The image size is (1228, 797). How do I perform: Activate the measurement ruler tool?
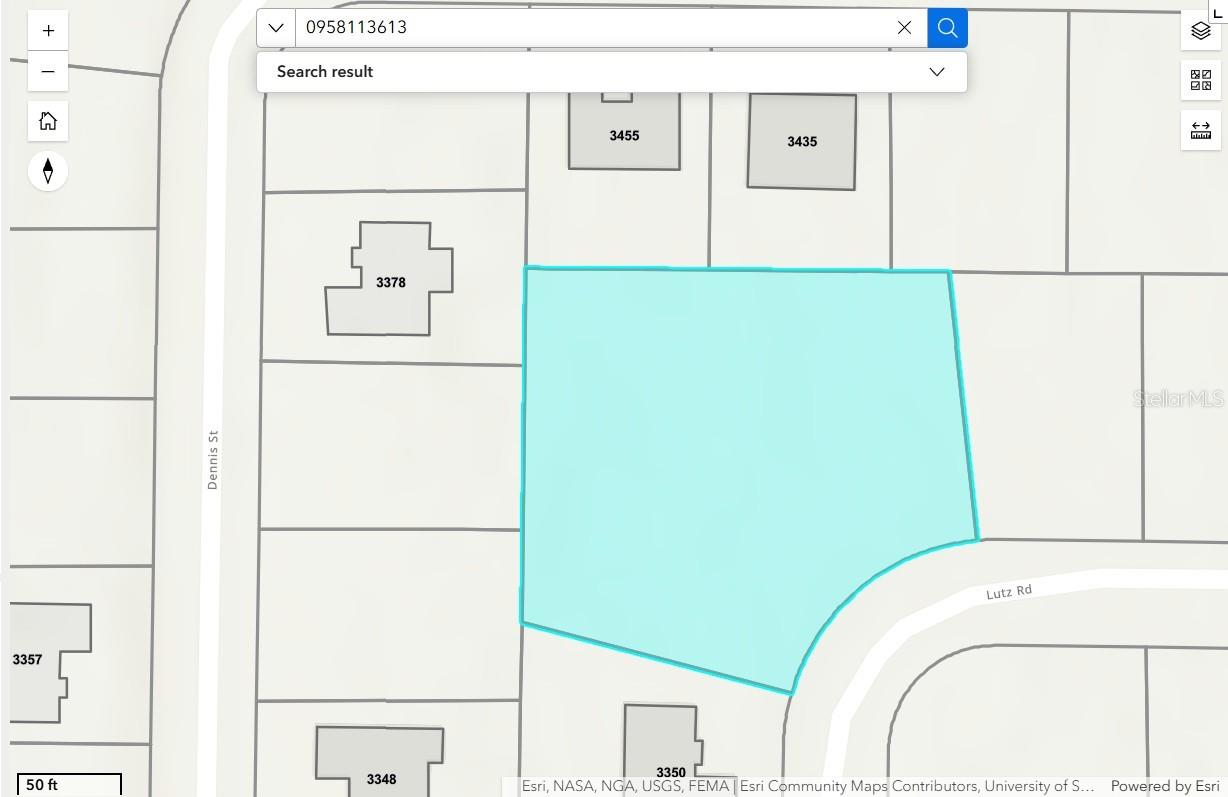[x=1201, y=130]
